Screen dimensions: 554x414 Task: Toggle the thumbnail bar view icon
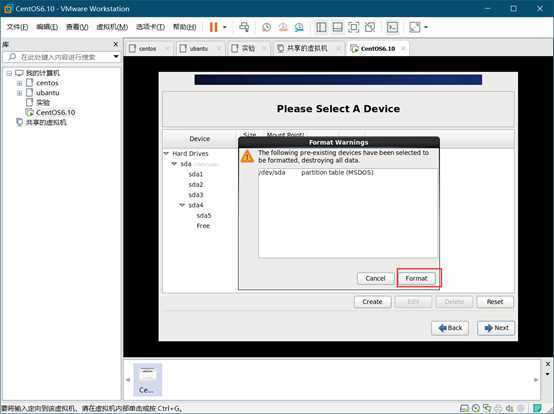coord(337,27)
